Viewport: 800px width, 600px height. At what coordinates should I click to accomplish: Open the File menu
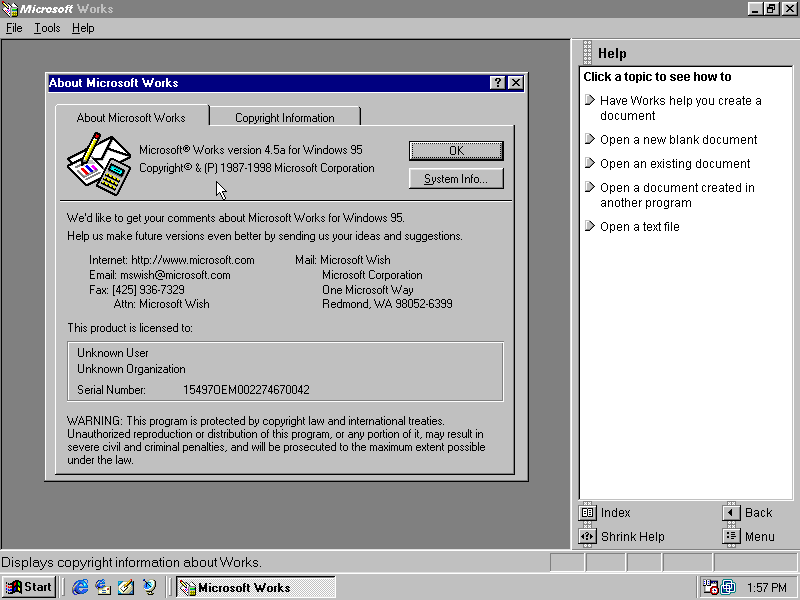pos(14,28)
